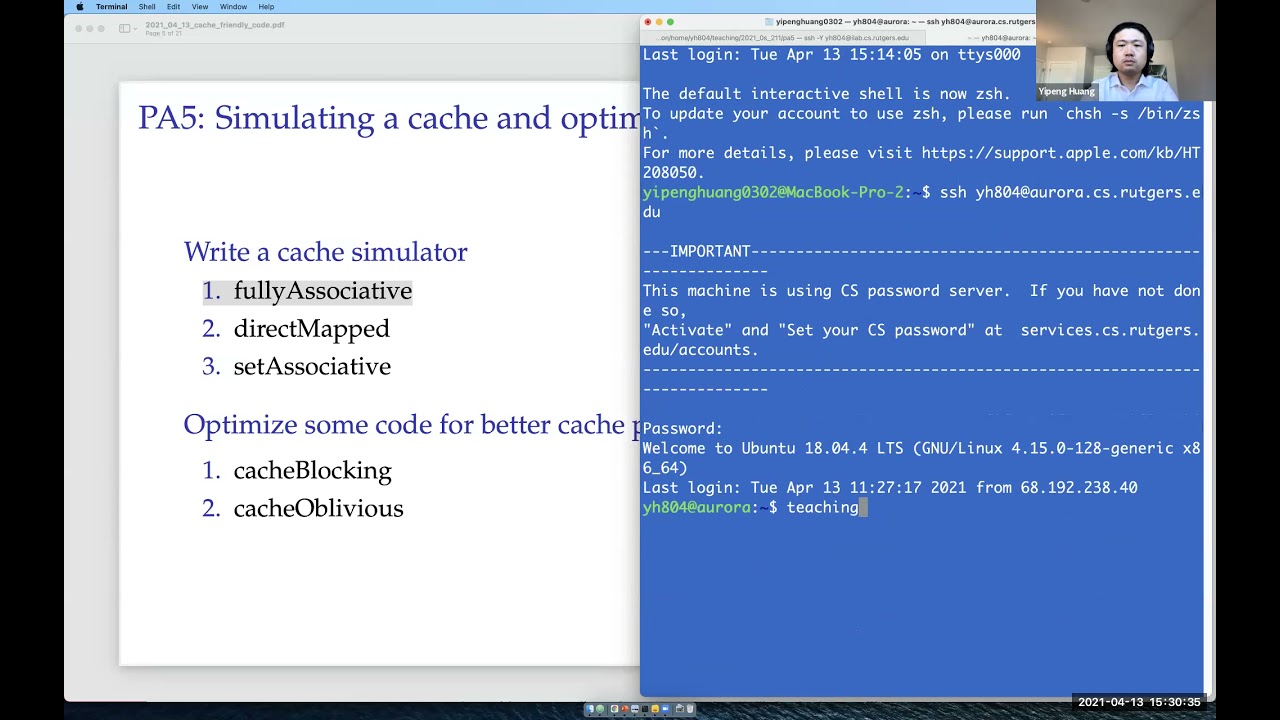The height and width of the screenshot is (720, 1280).
Task: Click the Last login from 68.192.238.40 line
Action: point(890,488)
